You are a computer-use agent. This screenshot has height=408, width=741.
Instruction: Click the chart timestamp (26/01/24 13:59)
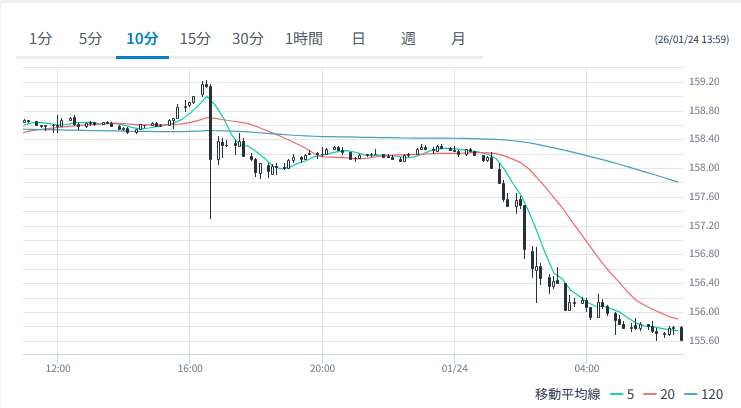point(691,40)
